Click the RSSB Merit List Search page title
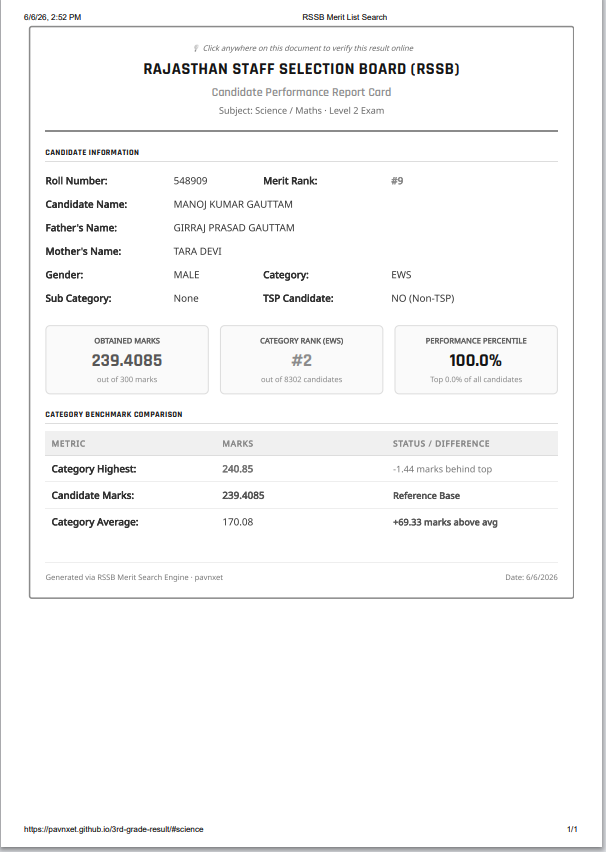 click(x=345, y=17)
